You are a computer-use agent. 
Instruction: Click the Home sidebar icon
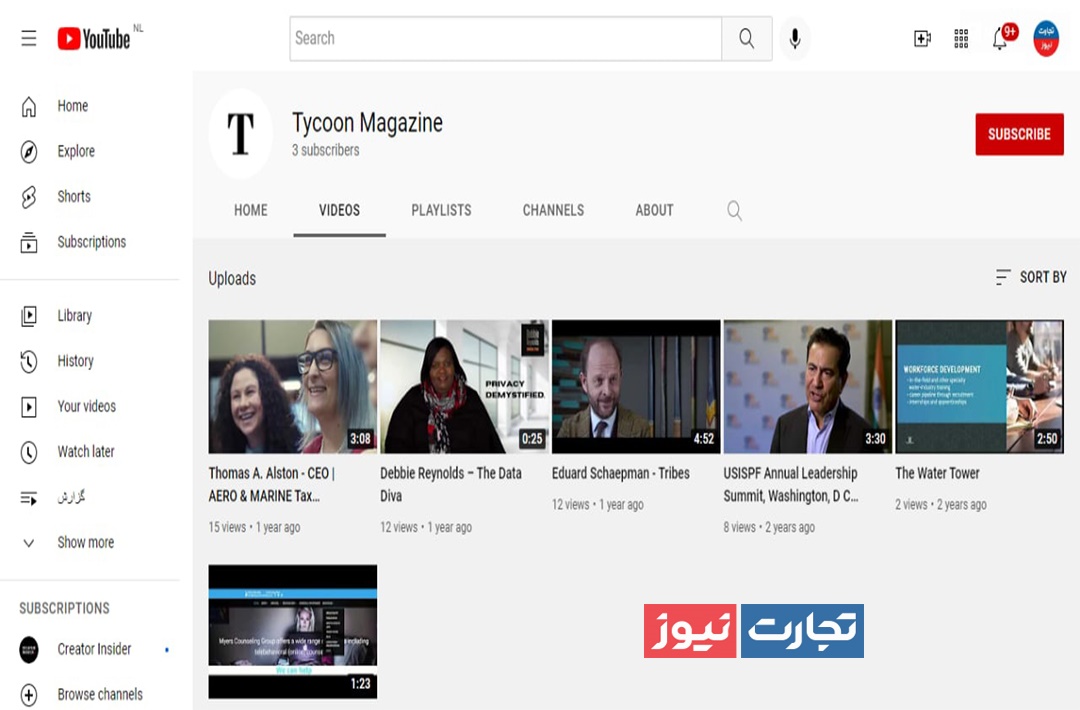tap(29, 106)
